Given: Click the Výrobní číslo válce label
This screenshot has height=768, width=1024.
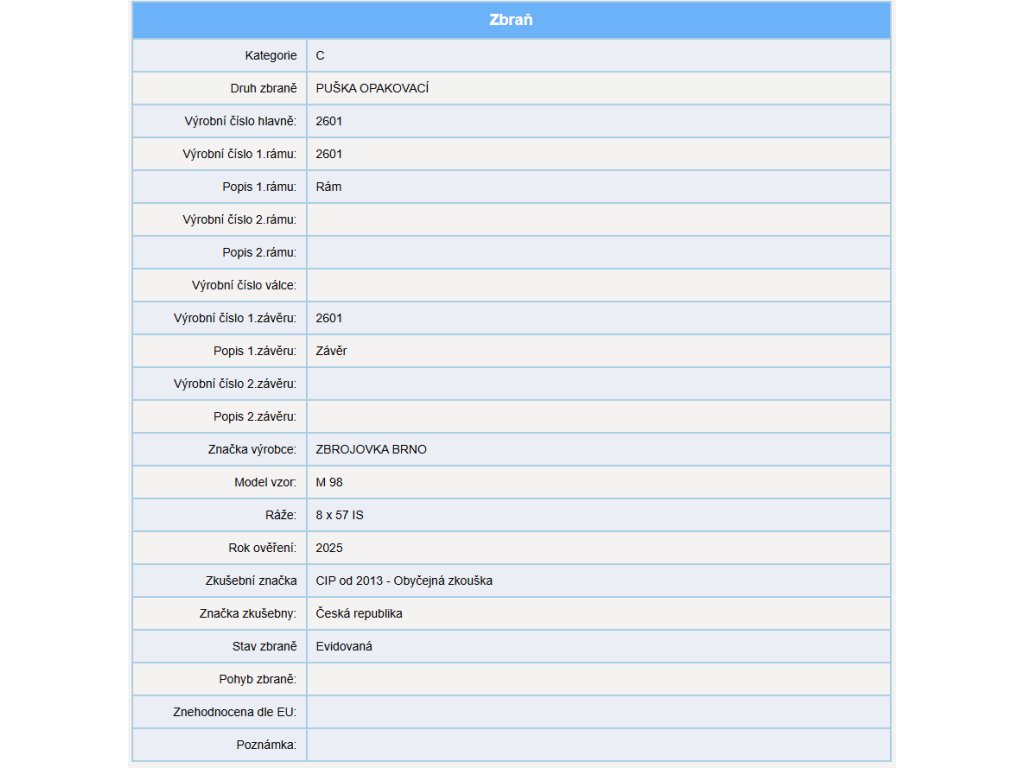Looking at the screenshot, I should click(x=244, y=285).
